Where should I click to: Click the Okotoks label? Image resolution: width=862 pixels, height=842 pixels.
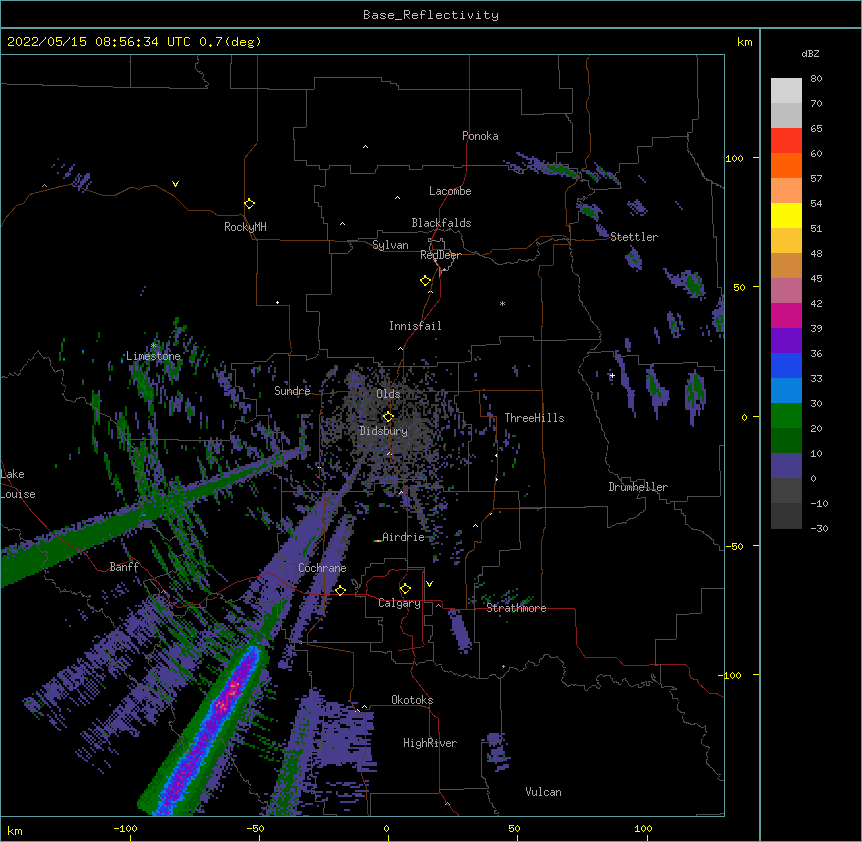tap(412, 700)
